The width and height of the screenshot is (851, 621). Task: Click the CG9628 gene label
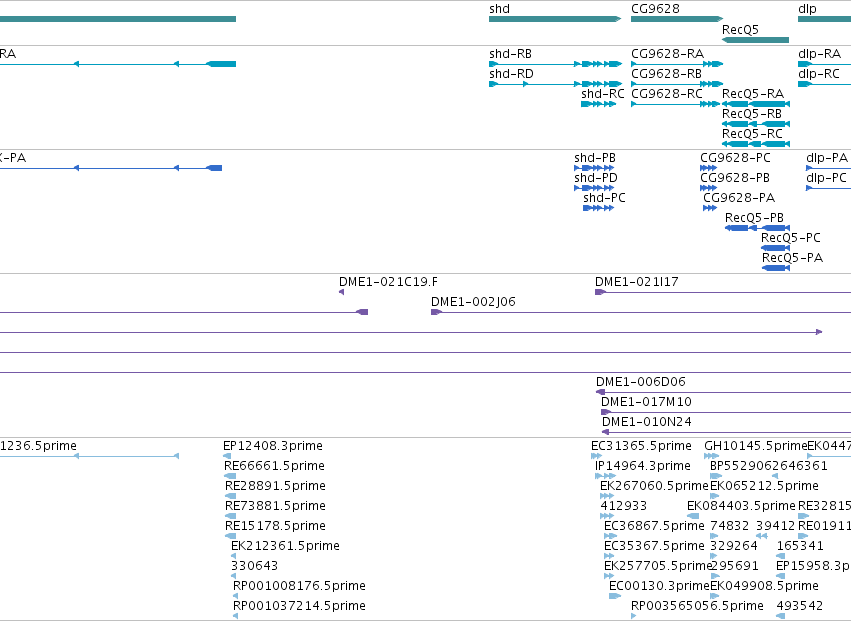655,9
